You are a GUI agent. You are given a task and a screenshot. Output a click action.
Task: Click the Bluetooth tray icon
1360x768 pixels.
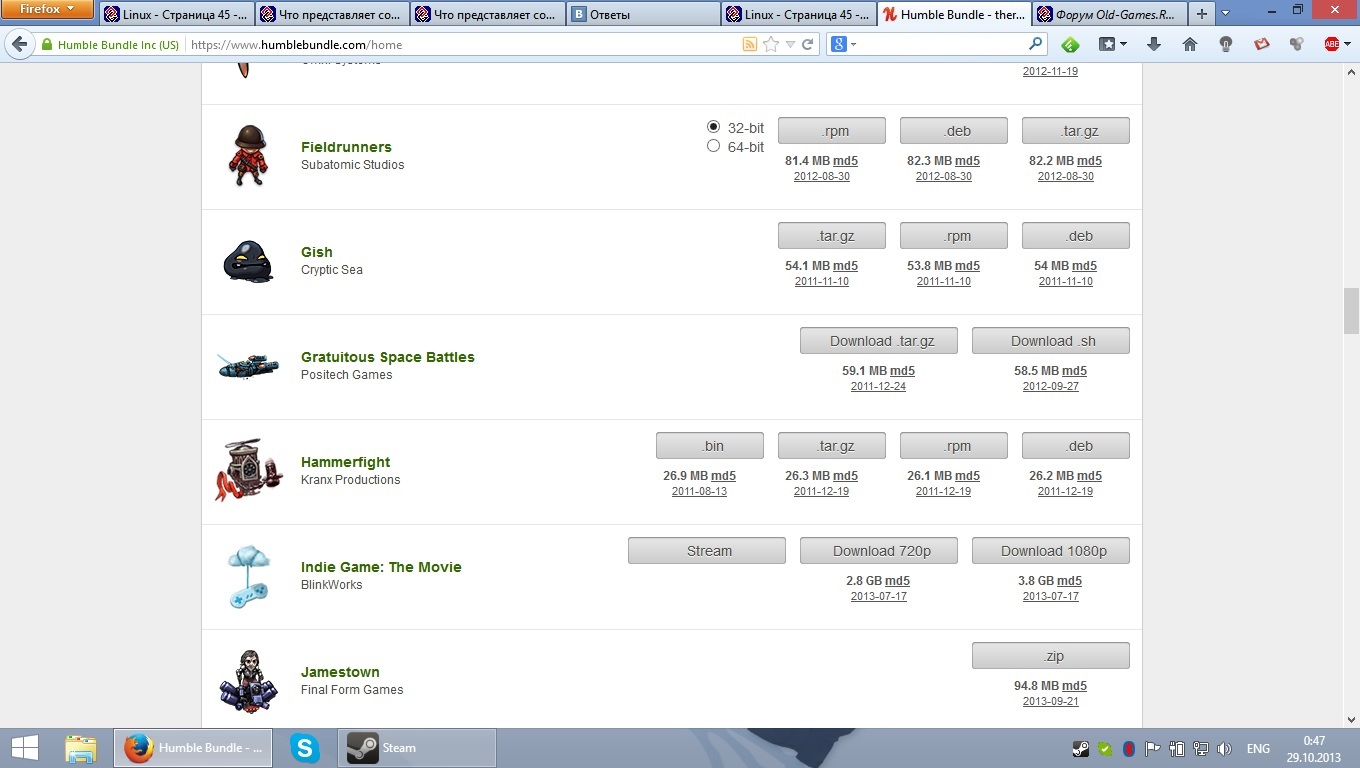(1129, 748)
